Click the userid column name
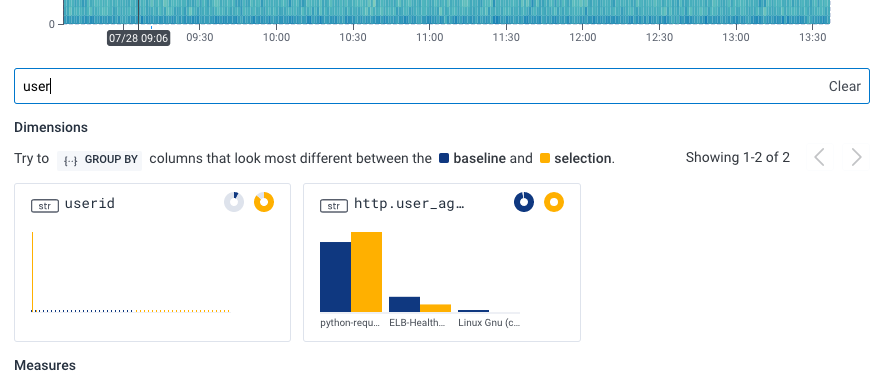This screenshot has height=374, width=887. (90, 203)
